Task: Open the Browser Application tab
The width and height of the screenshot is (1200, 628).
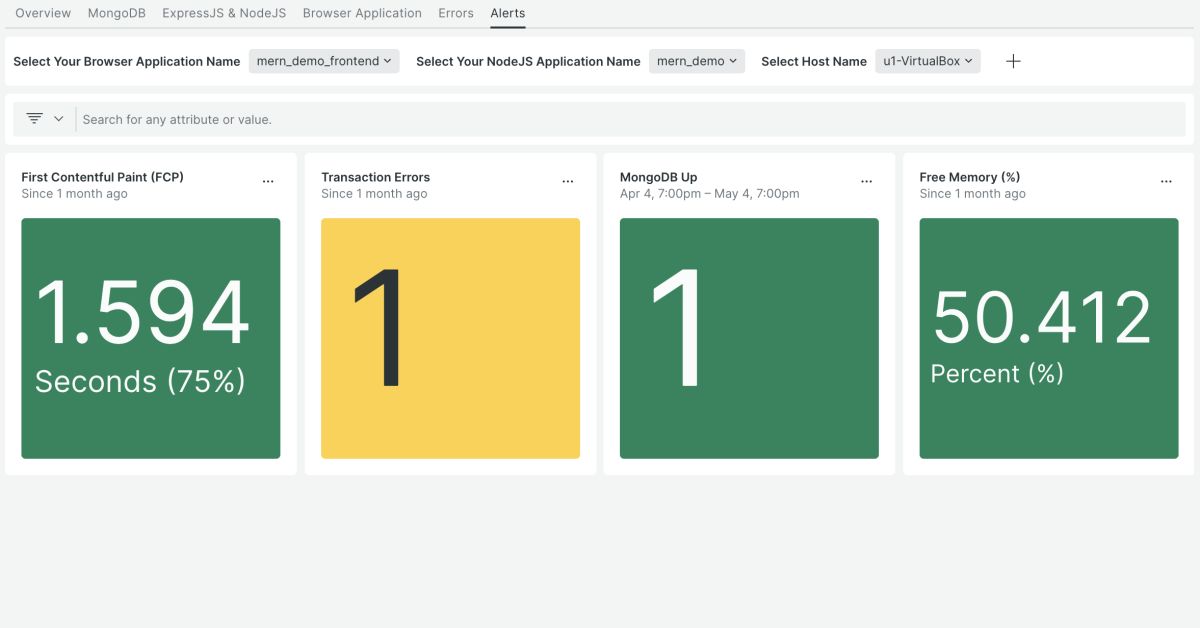Action: tap(362, 13)
